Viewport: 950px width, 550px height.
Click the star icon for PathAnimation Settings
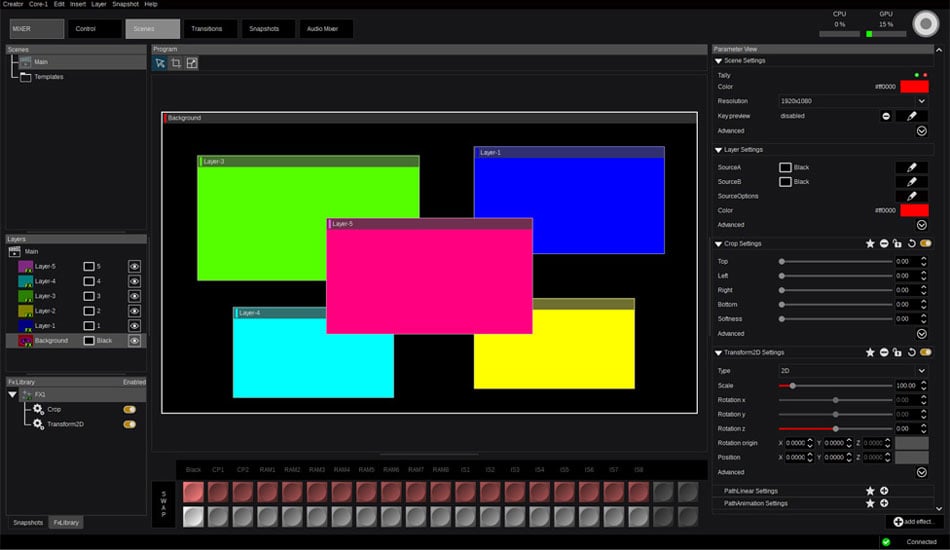[x=870, y=503]
